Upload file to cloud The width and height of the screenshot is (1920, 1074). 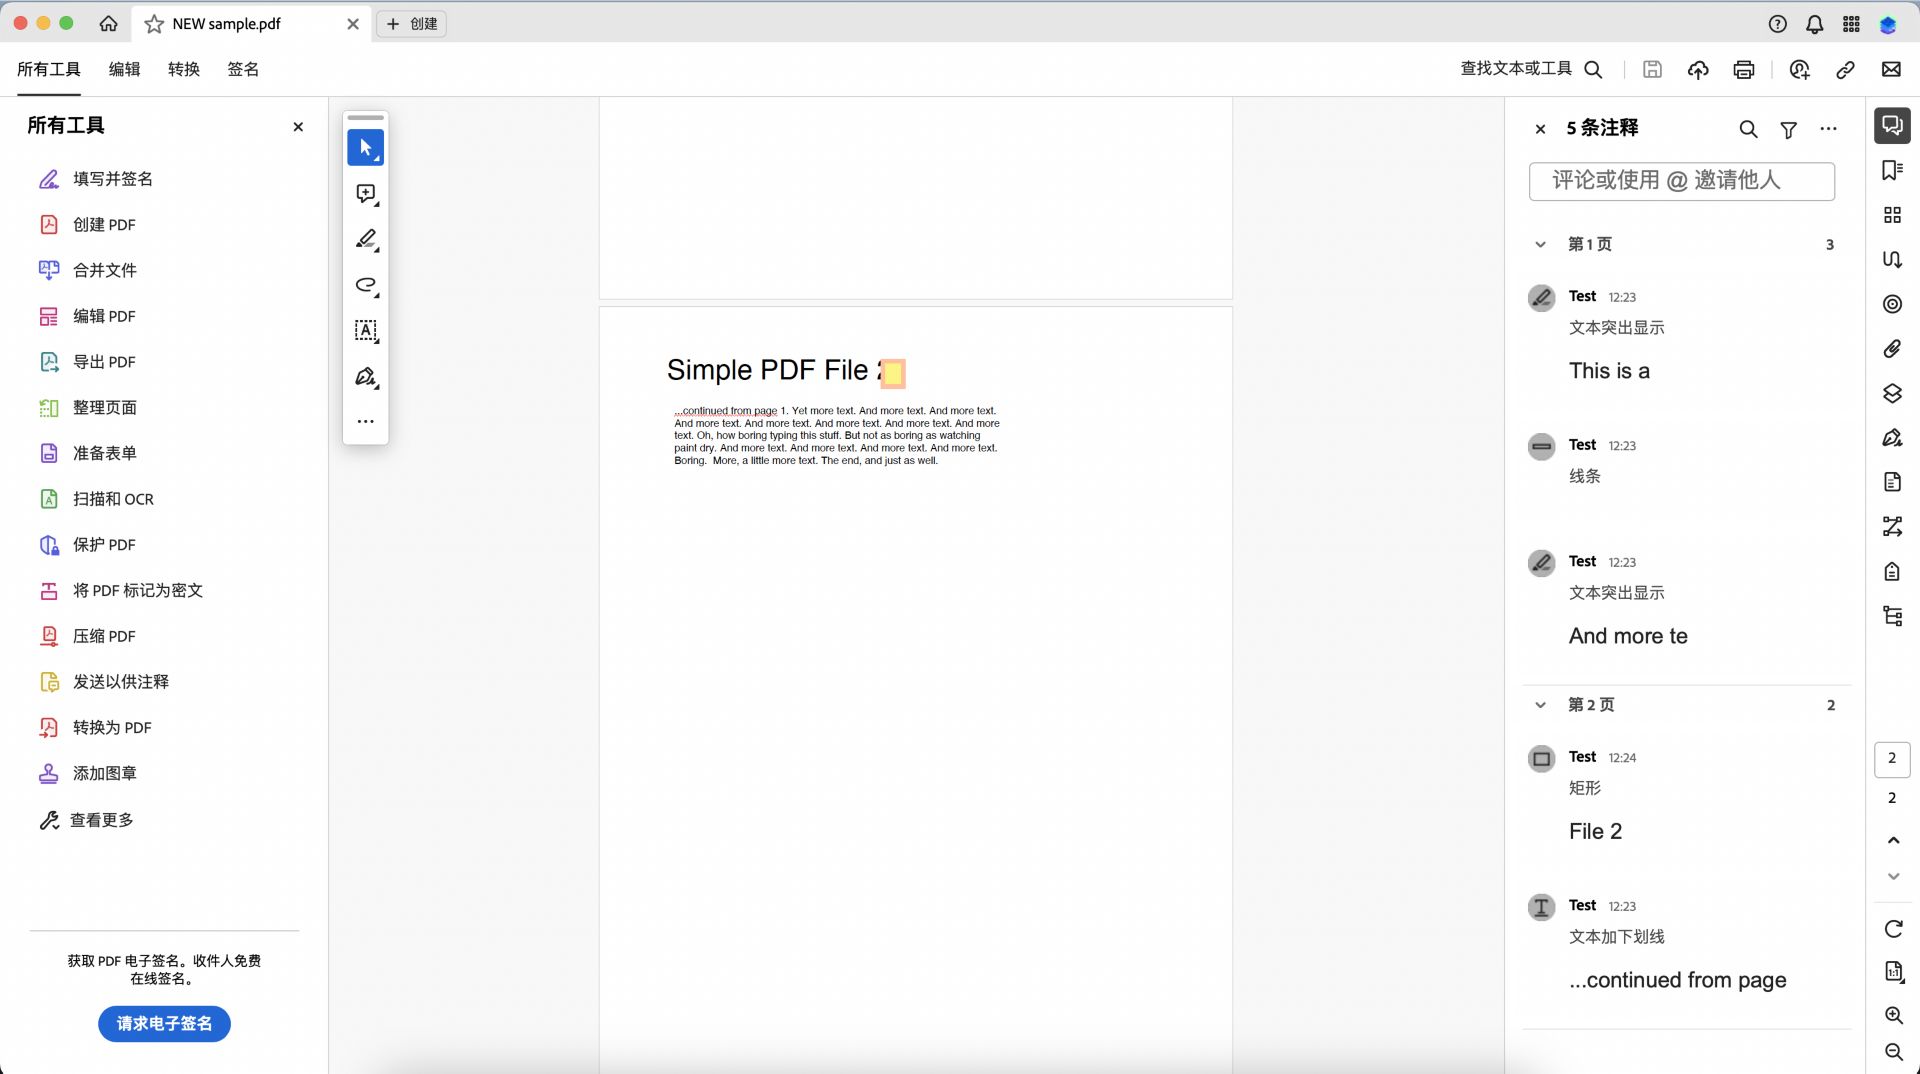point(1698,69)
